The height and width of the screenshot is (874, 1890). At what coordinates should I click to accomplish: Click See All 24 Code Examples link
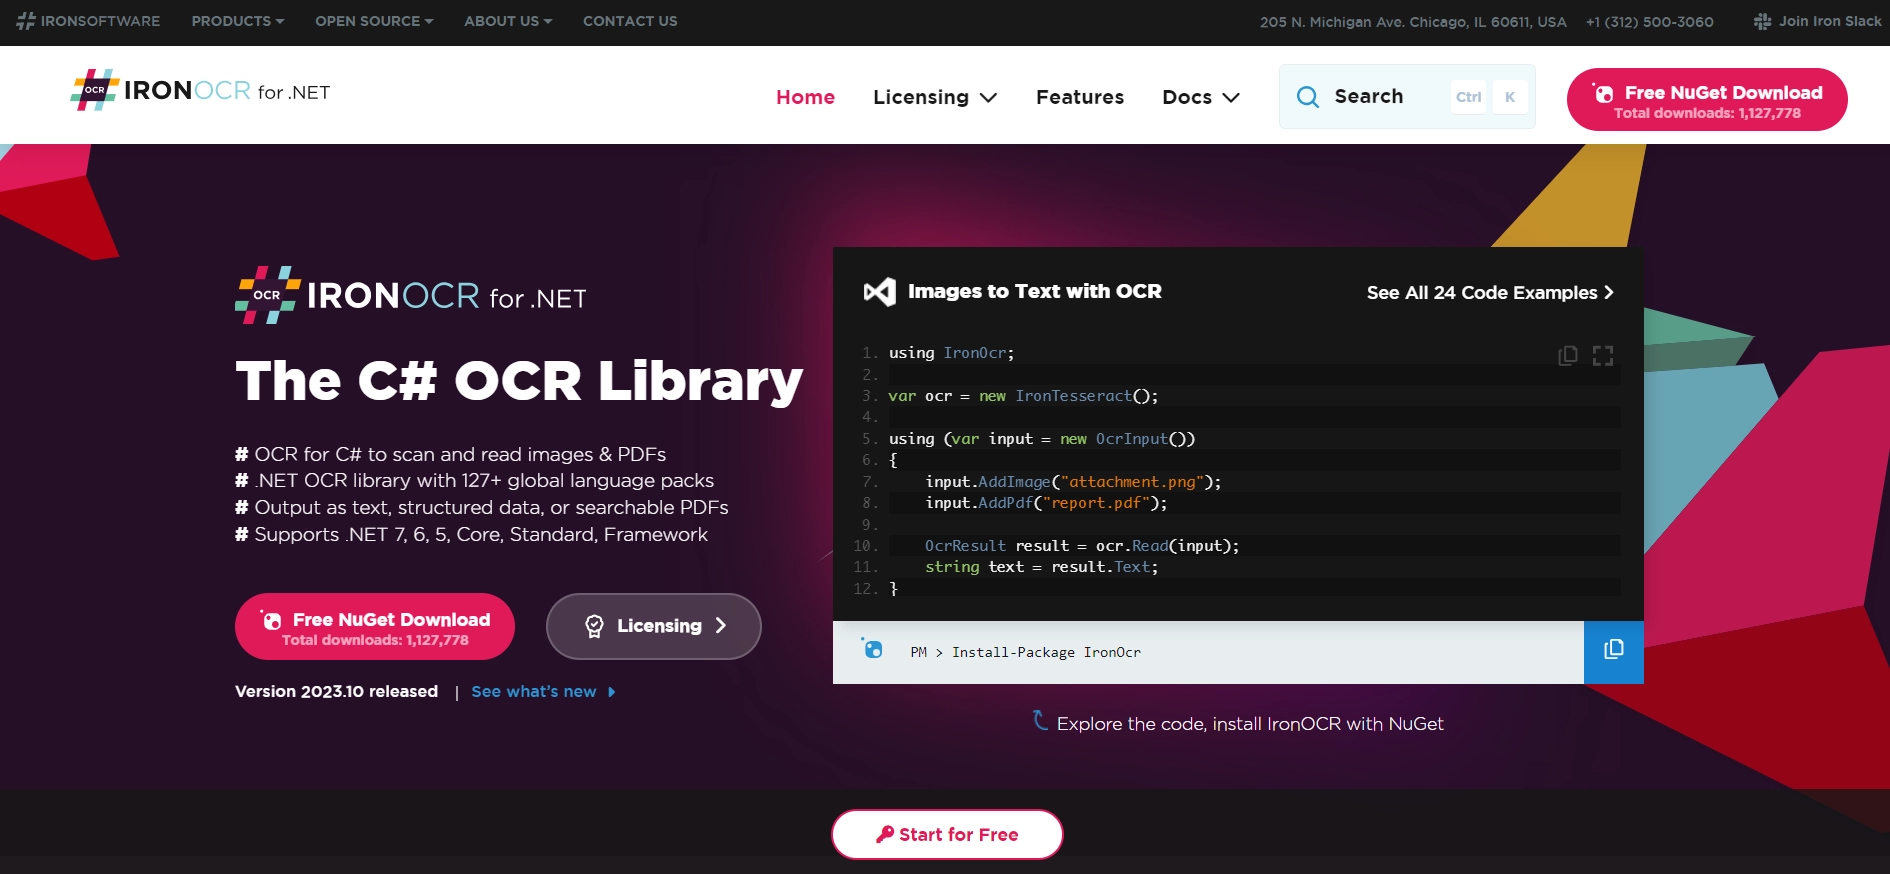click(x=1489, y=293)
